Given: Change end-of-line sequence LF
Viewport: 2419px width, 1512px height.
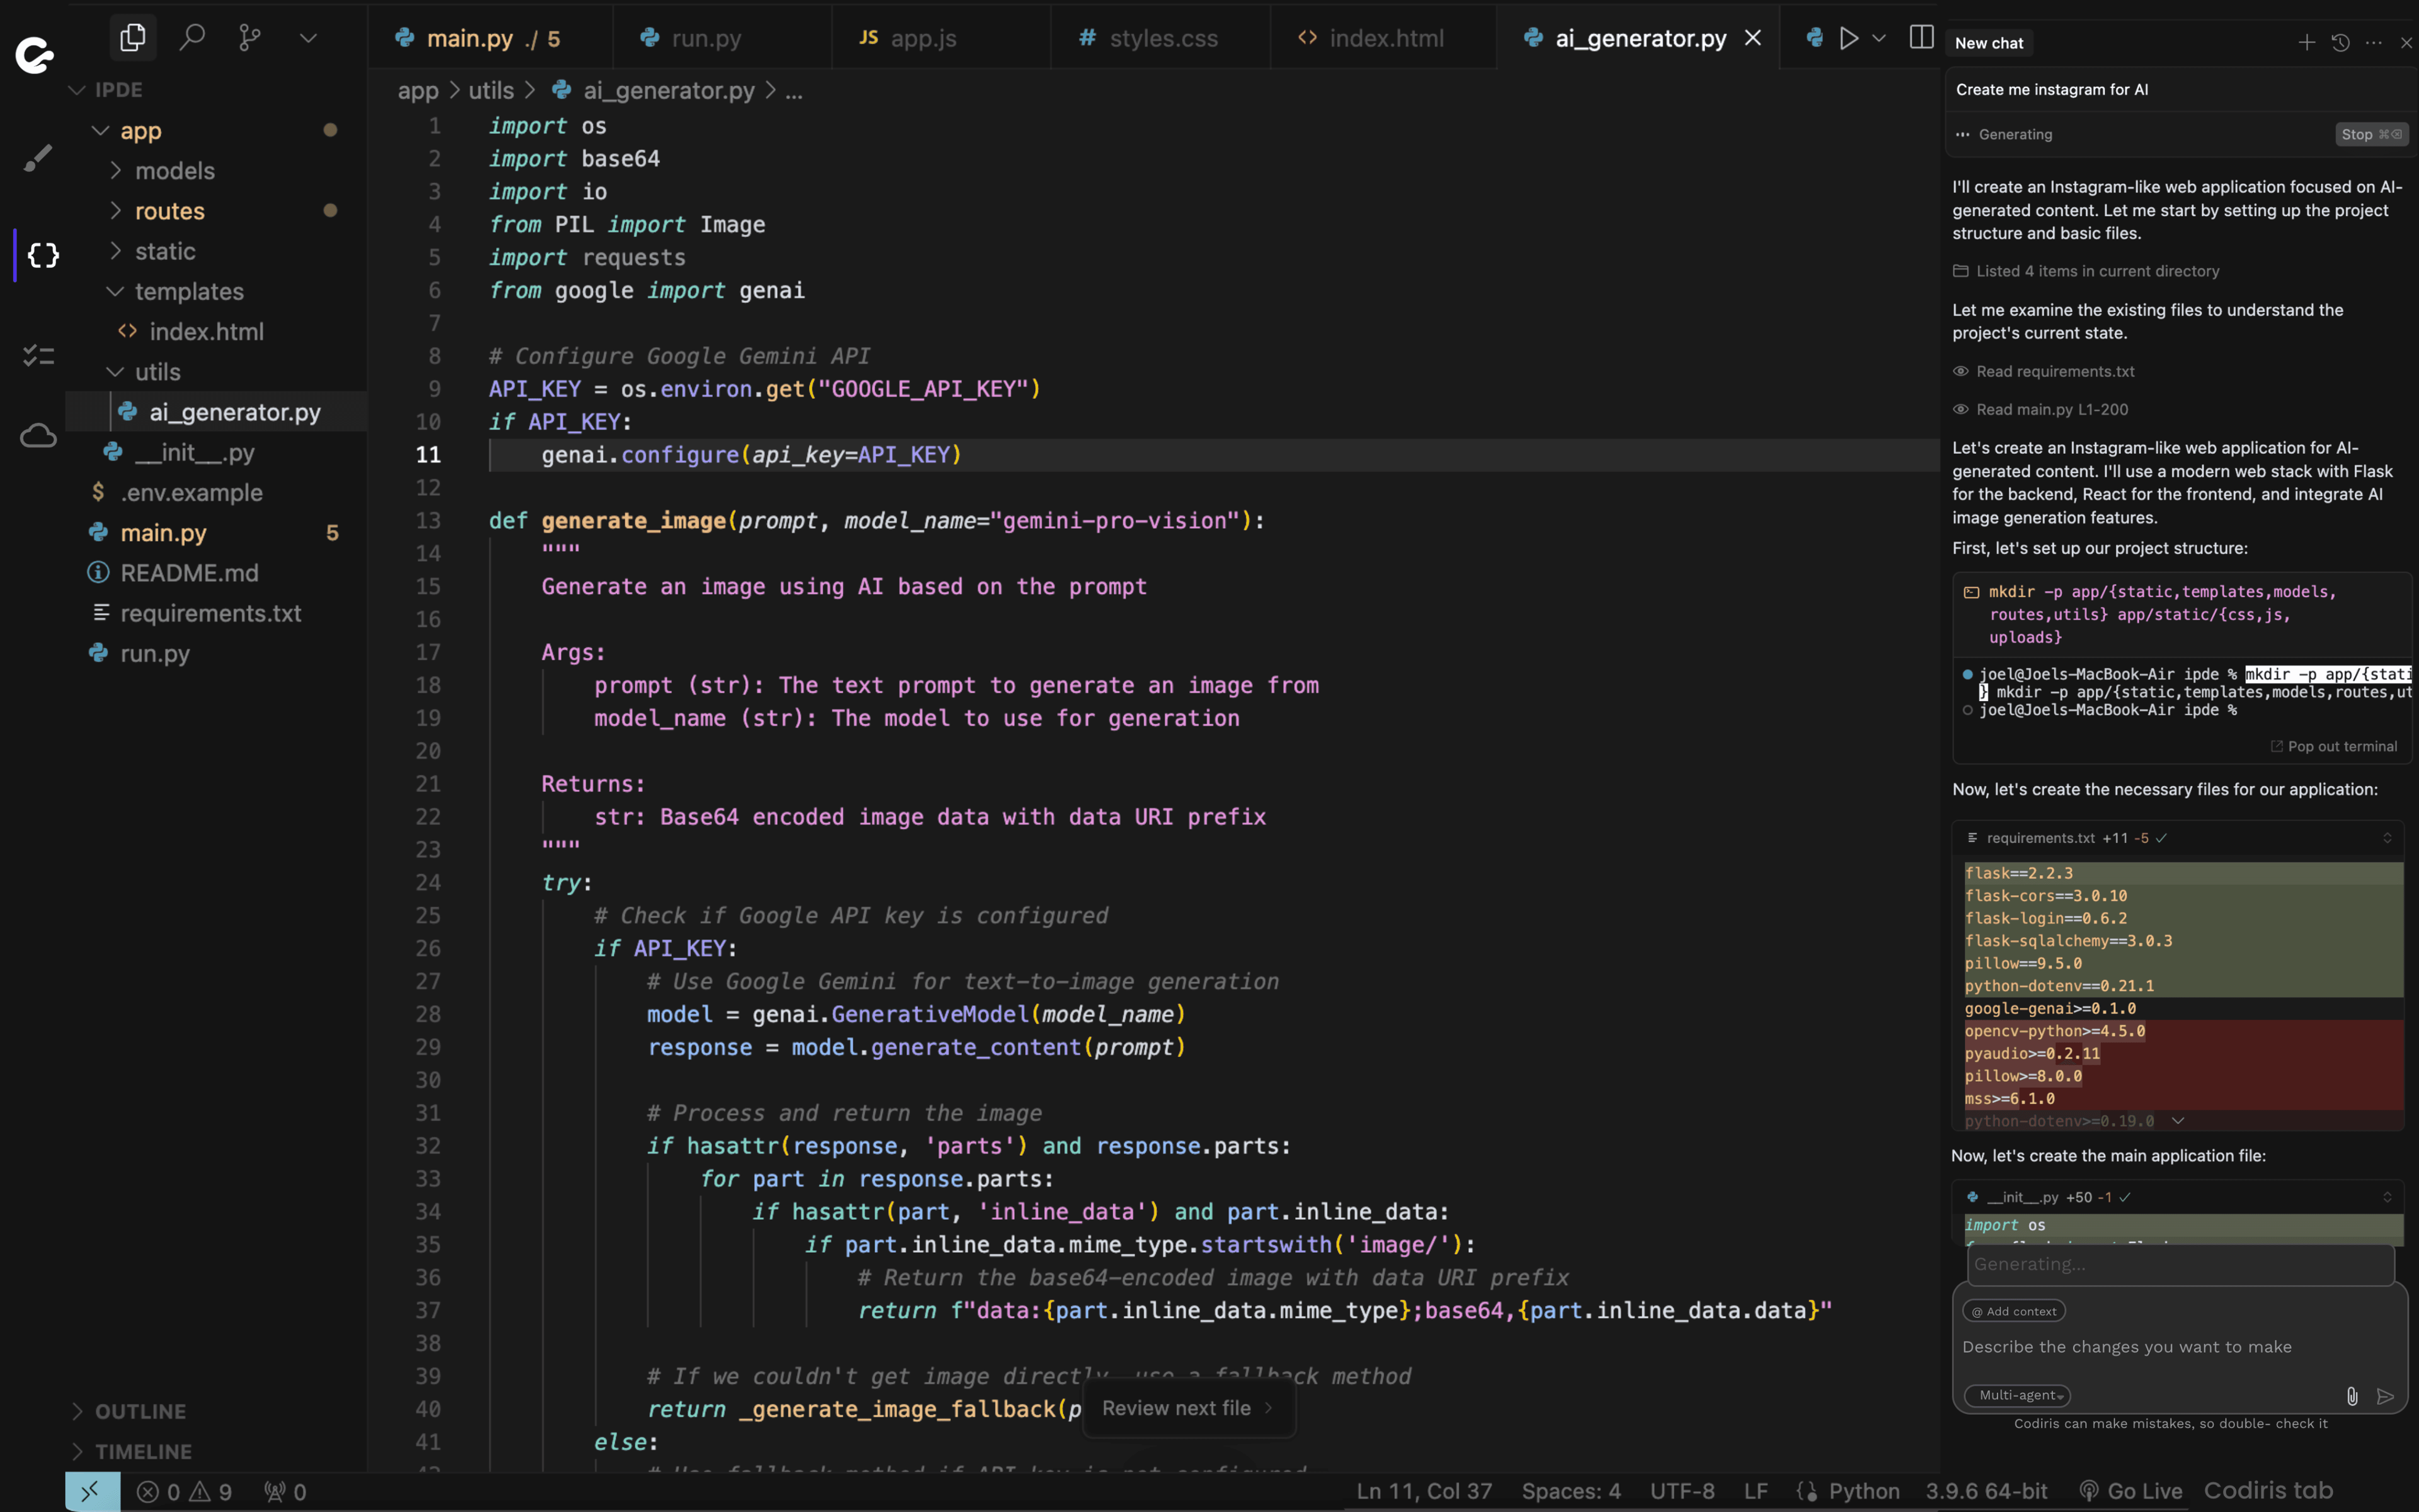Looking at the screenshot, I should tap(1756, 1491).
